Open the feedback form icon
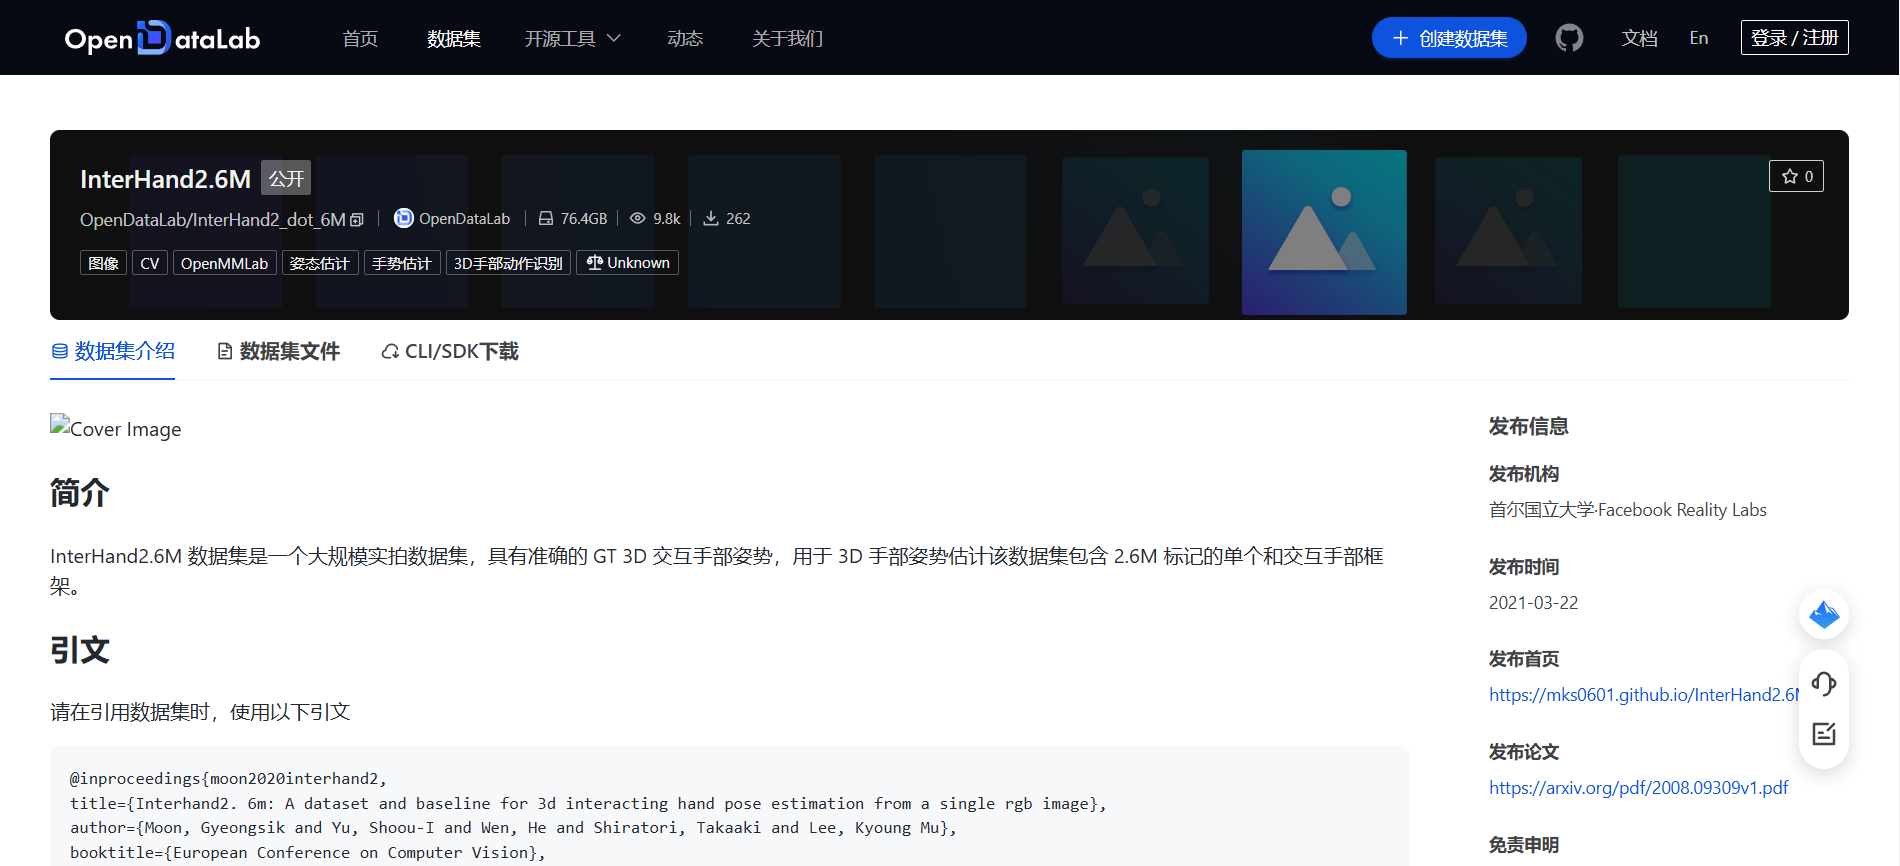Image resolution: width=1900 pixels, height=866 pixels. 1824,734
